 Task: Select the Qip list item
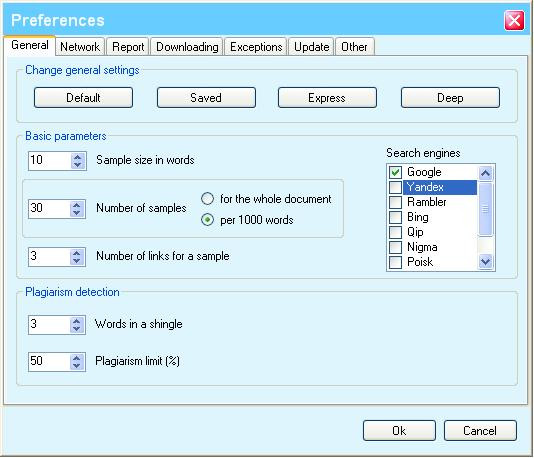[x=415, y=232]
